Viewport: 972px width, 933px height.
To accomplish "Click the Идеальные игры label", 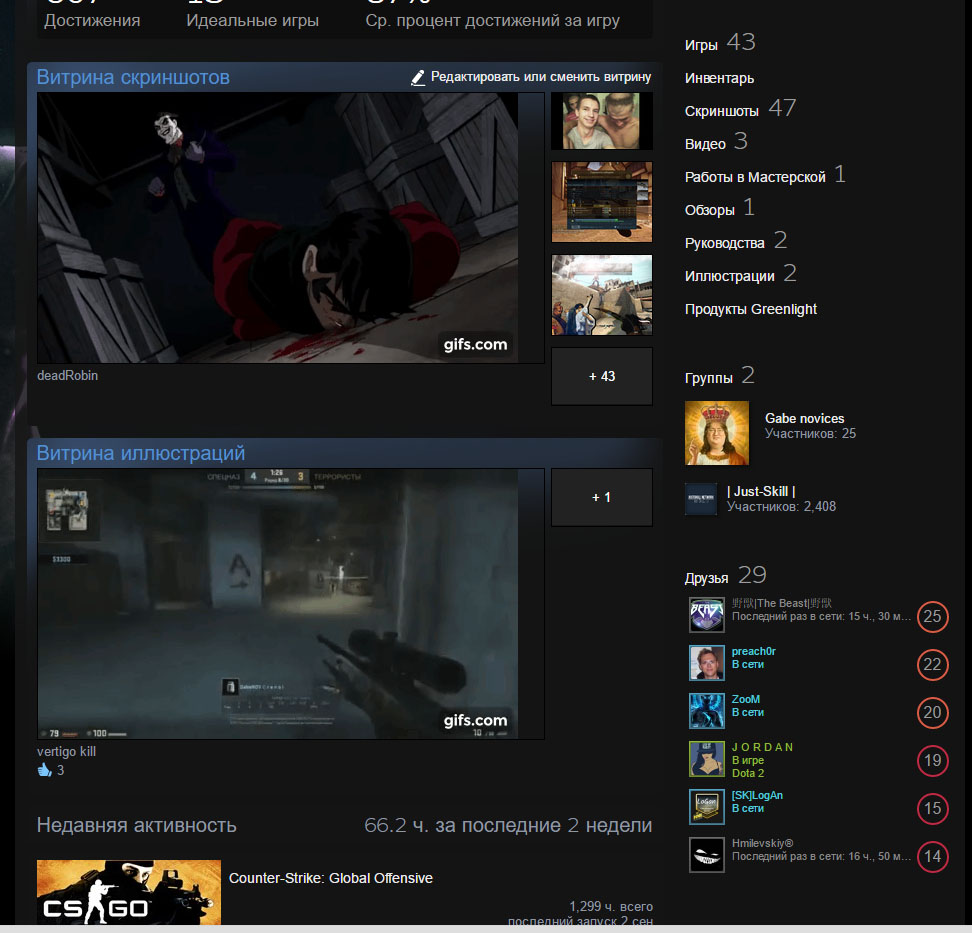I will [252, 20].
